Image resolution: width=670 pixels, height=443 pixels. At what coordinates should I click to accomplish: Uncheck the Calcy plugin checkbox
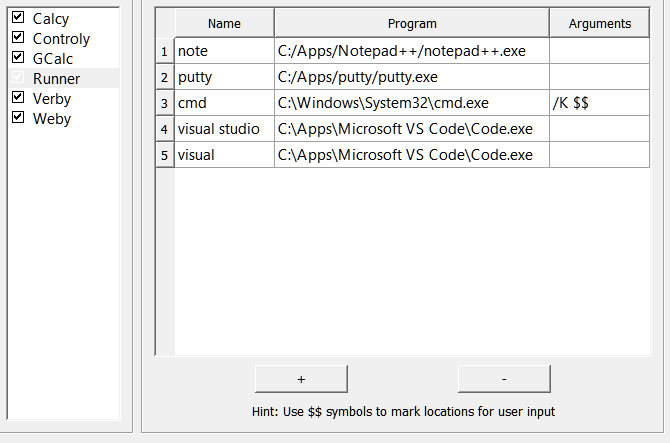[18, 18]
